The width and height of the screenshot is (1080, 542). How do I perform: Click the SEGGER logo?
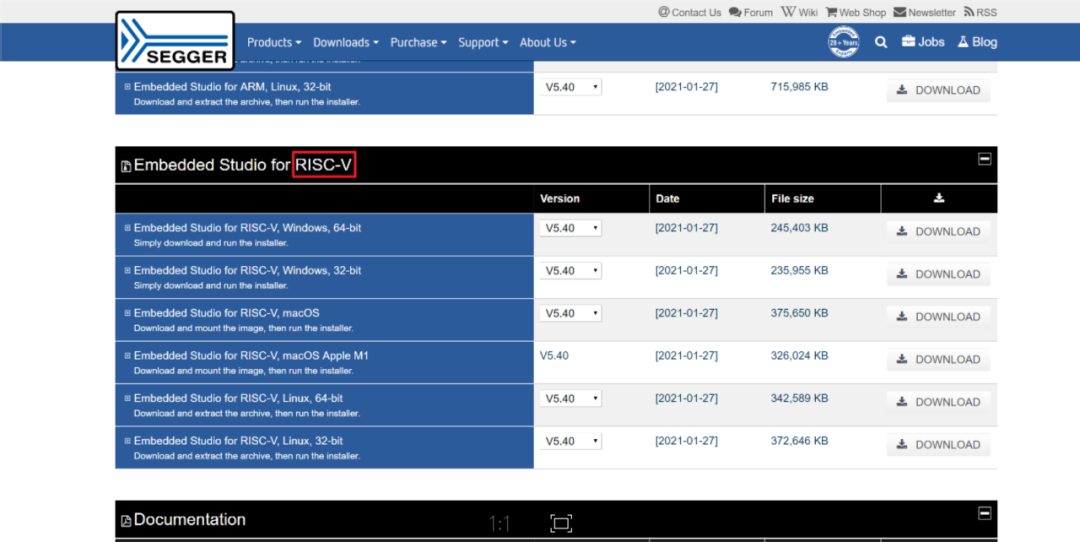coord(175,41)
